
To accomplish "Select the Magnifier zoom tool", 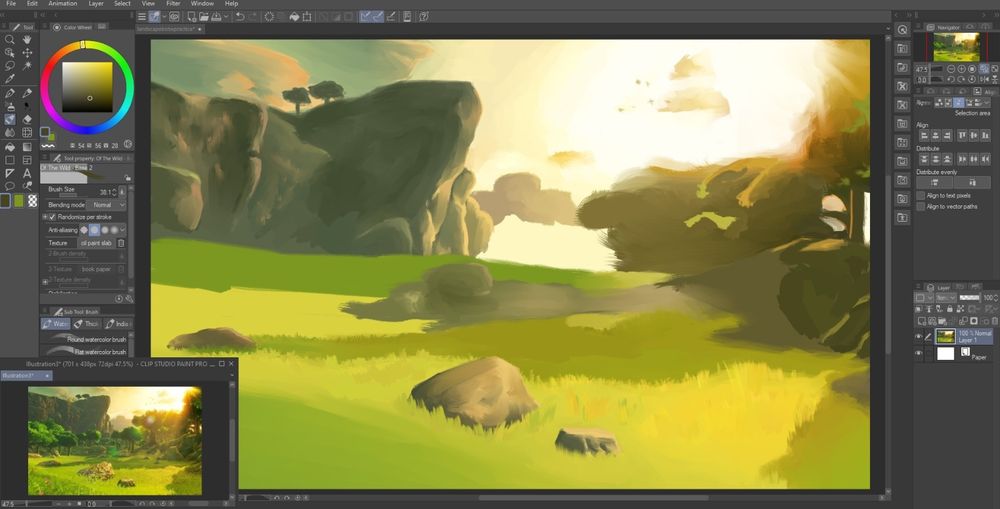I will 10,40.
